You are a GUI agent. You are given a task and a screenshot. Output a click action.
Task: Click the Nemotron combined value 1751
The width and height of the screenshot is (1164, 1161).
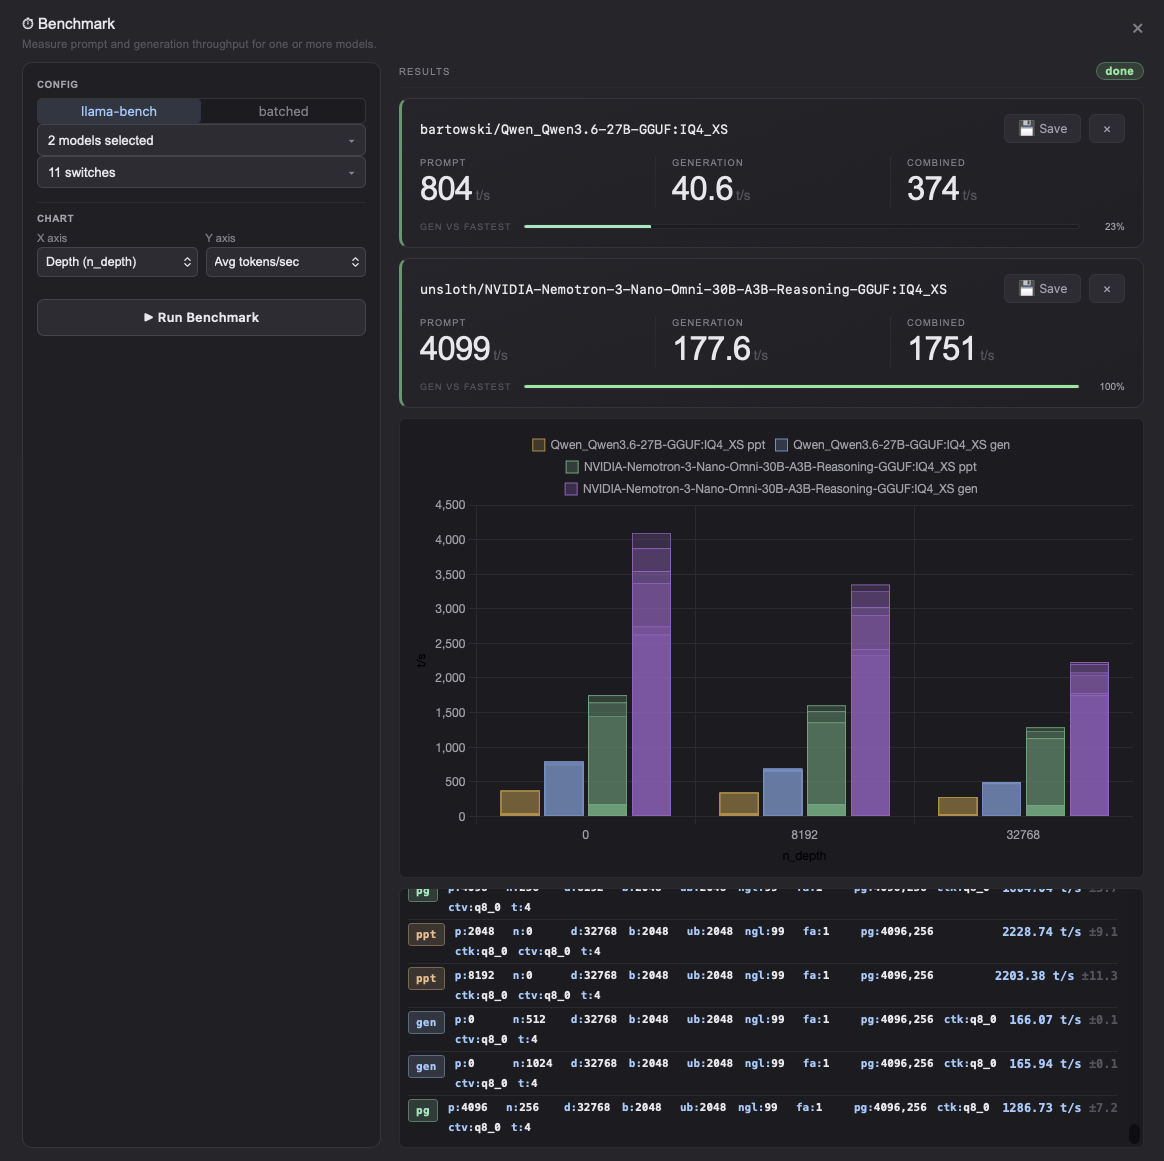tap(941, 349)
